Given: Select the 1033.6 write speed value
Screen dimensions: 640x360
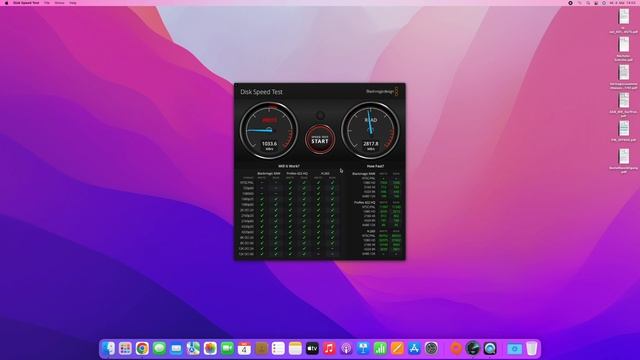Looking at the screenshot, I should (269, 144).
